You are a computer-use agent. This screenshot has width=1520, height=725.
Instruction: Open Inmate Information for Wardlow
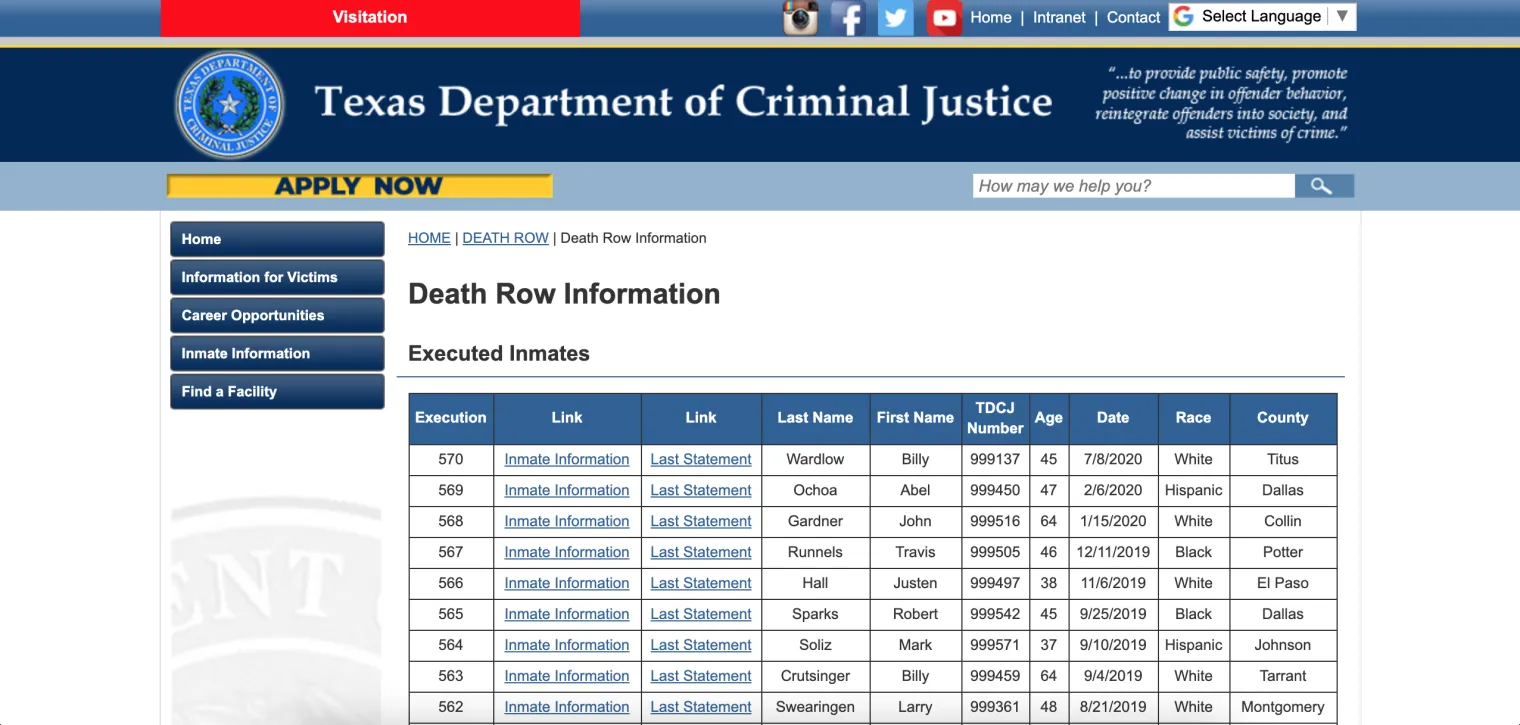pyautogui.click(x=567, y=459)
